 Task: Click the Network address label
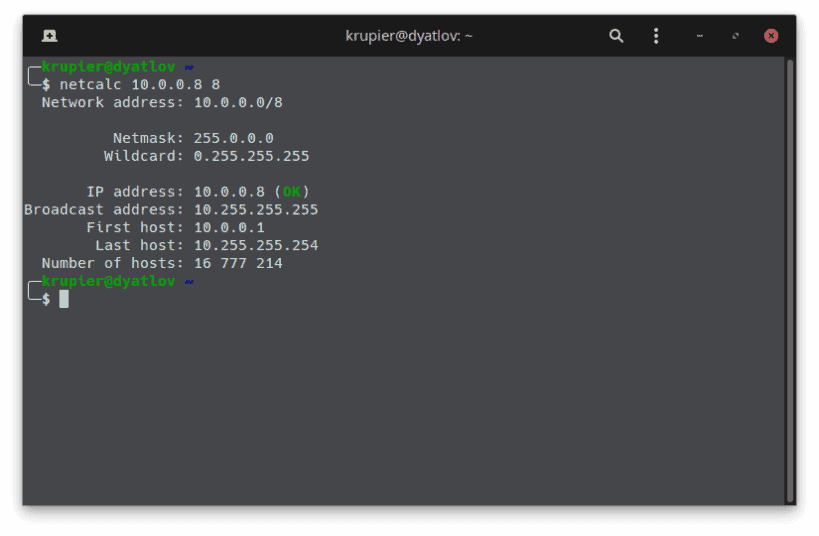(x=112, y=102)
